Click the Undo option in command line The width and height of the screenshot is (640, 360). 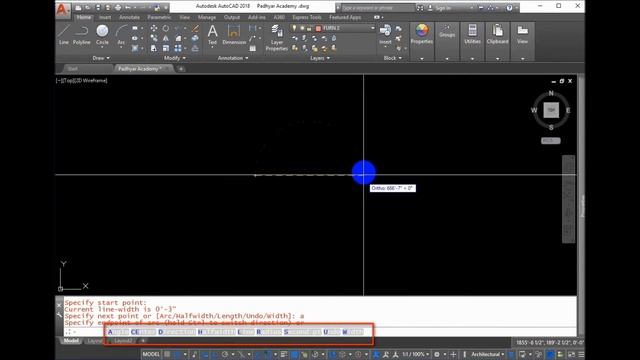331,332
